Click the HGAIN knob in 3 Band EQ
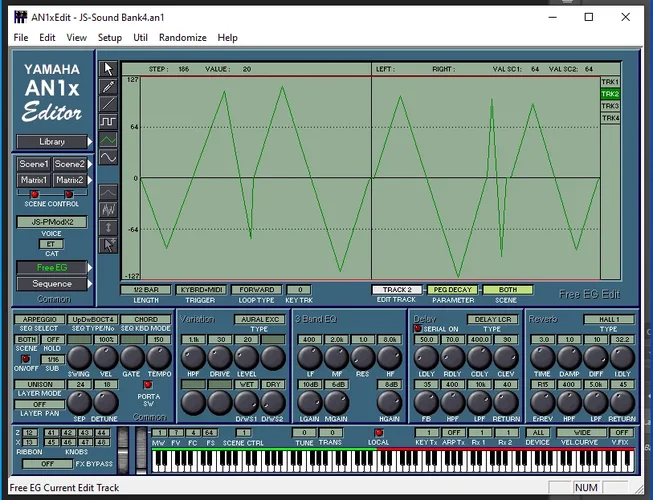The image size is (653, 500). tap(389, 403)
